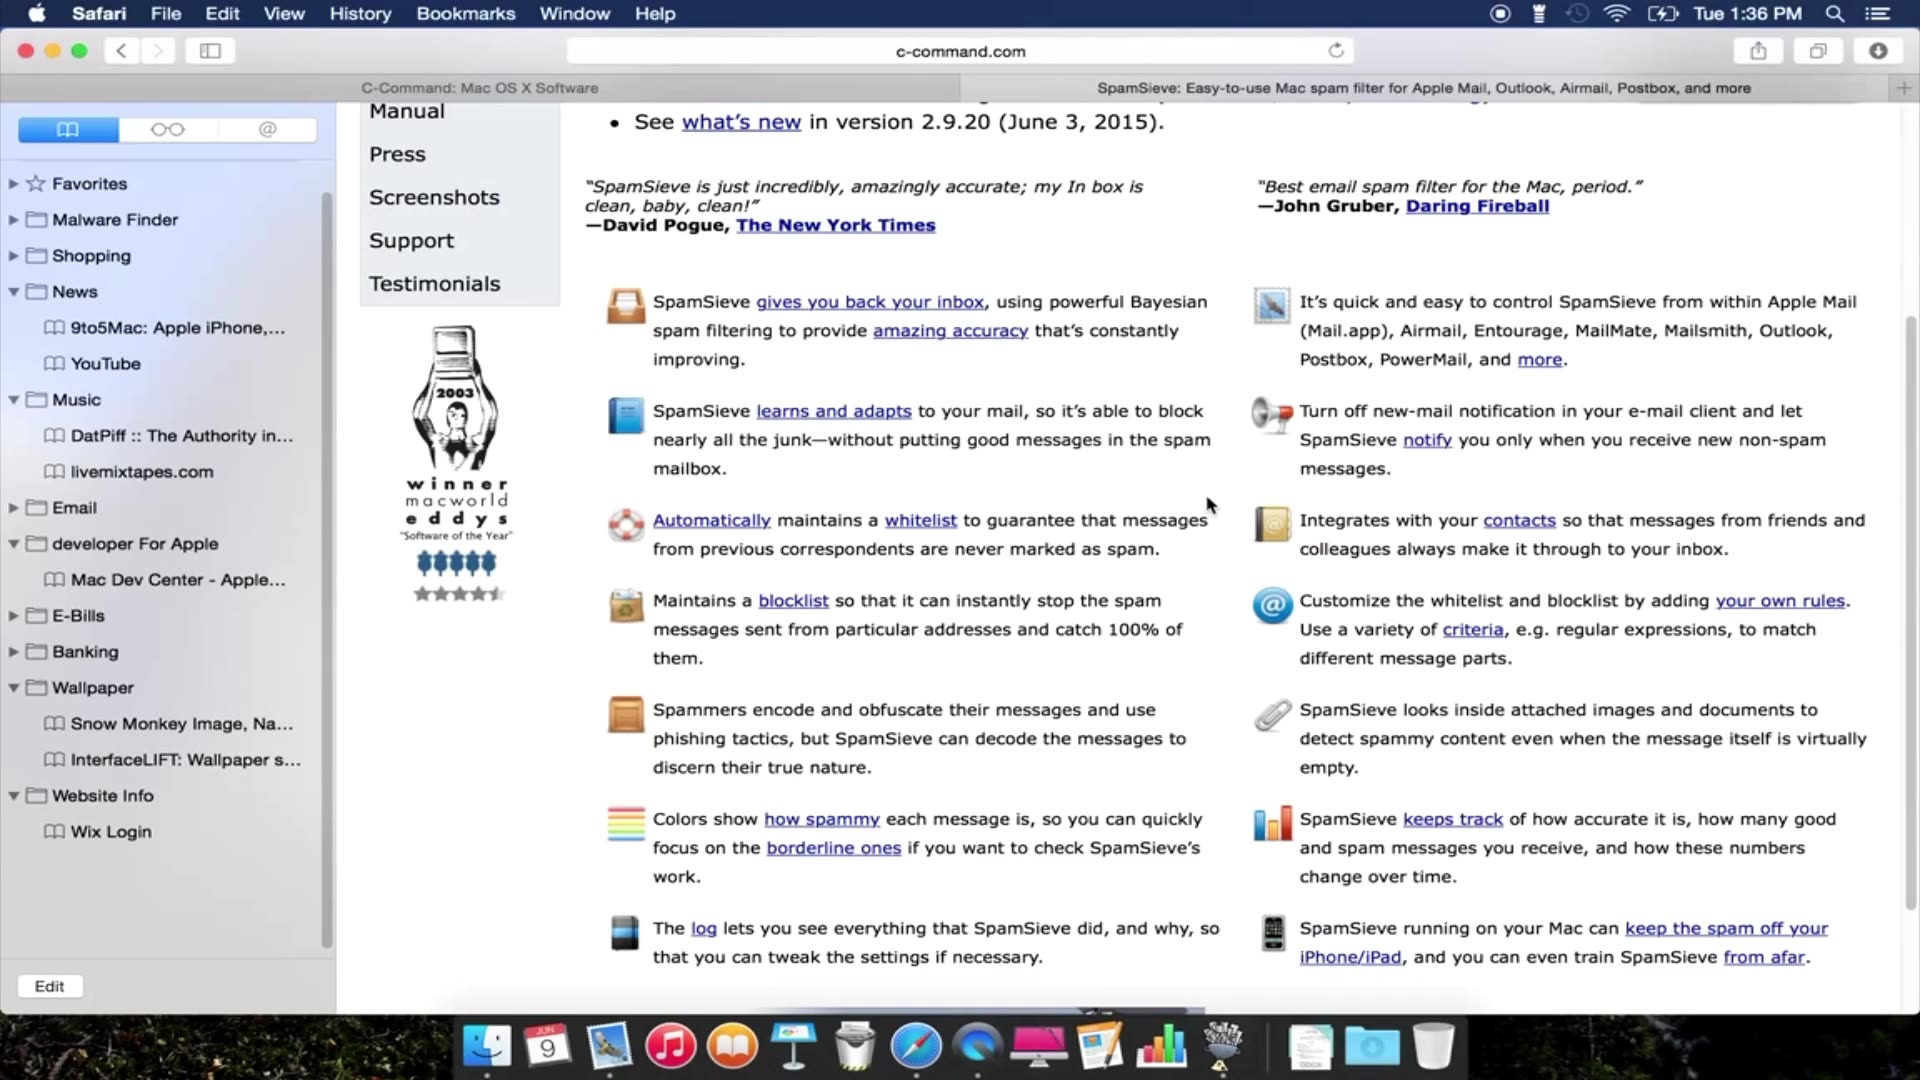
Task: Open the Daring Fireball link
Action: point(1477,206)
